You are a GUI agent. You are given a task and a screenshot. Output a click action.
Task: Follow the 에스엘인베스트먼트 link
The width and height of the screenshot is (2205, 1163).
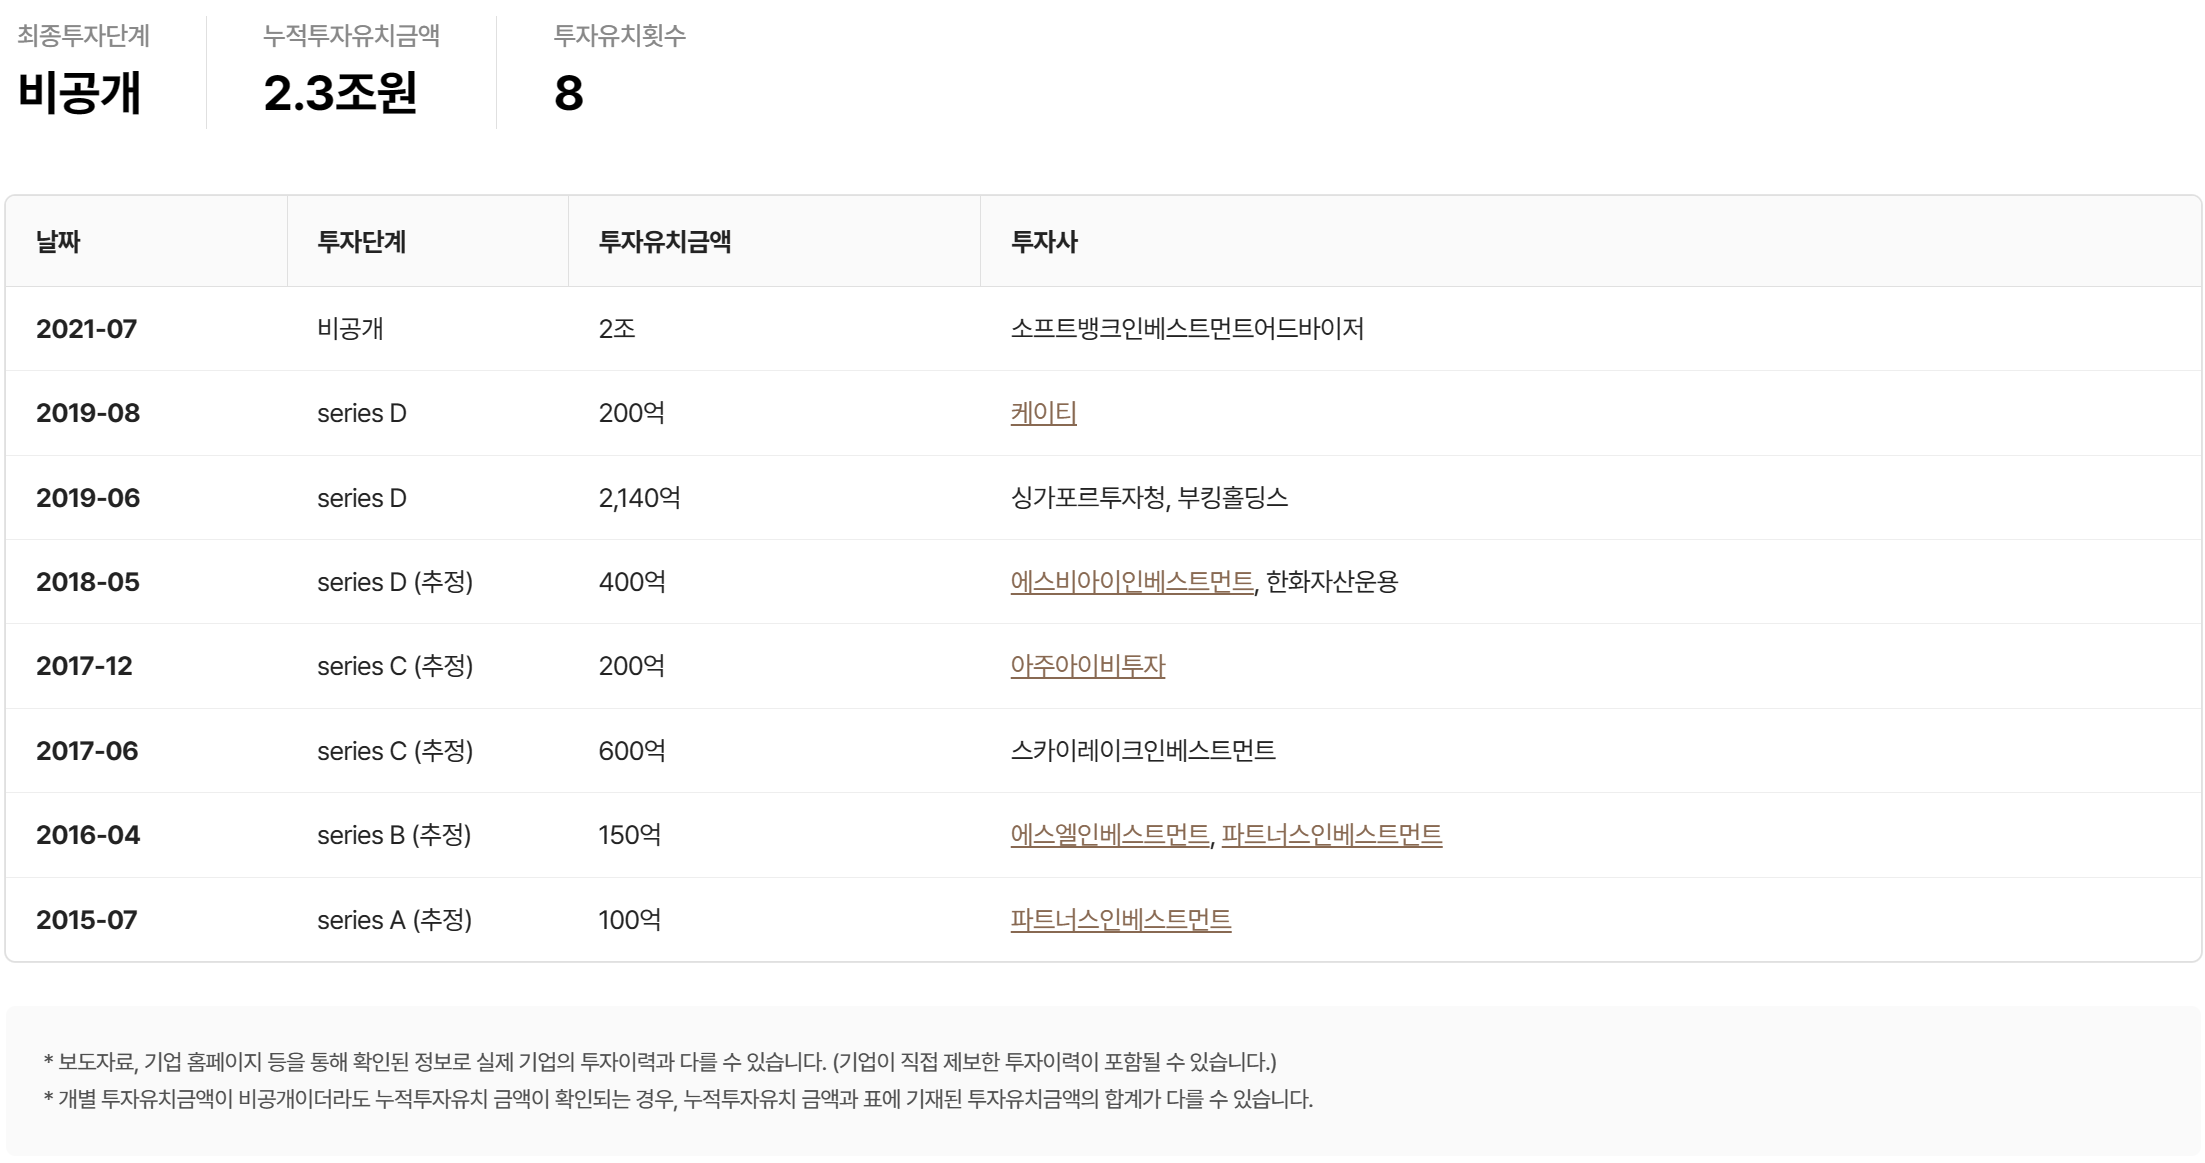click(x=1109, y=835)
